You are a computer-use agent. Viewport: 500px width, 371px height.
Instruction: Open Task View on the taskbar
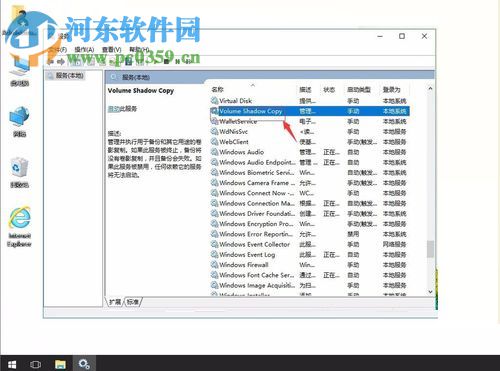tap(36, 364)
